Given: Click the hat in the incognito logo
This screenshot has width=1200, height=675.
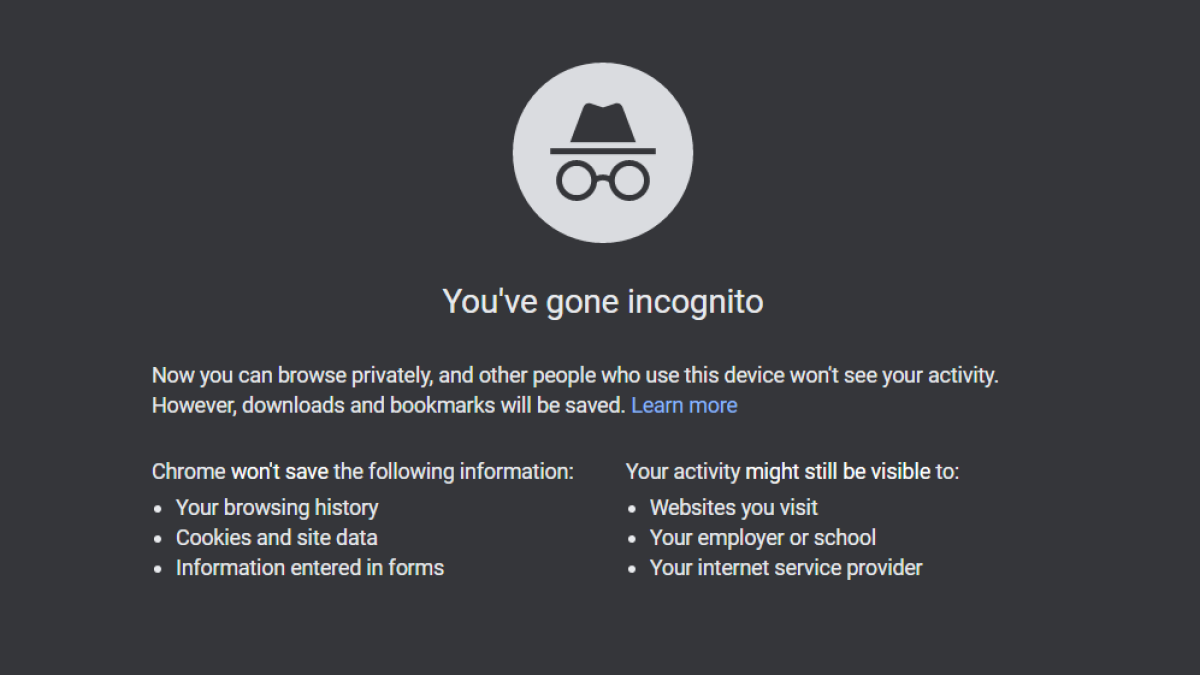Looking at the screenshot, I should click(x=603, y=128).
